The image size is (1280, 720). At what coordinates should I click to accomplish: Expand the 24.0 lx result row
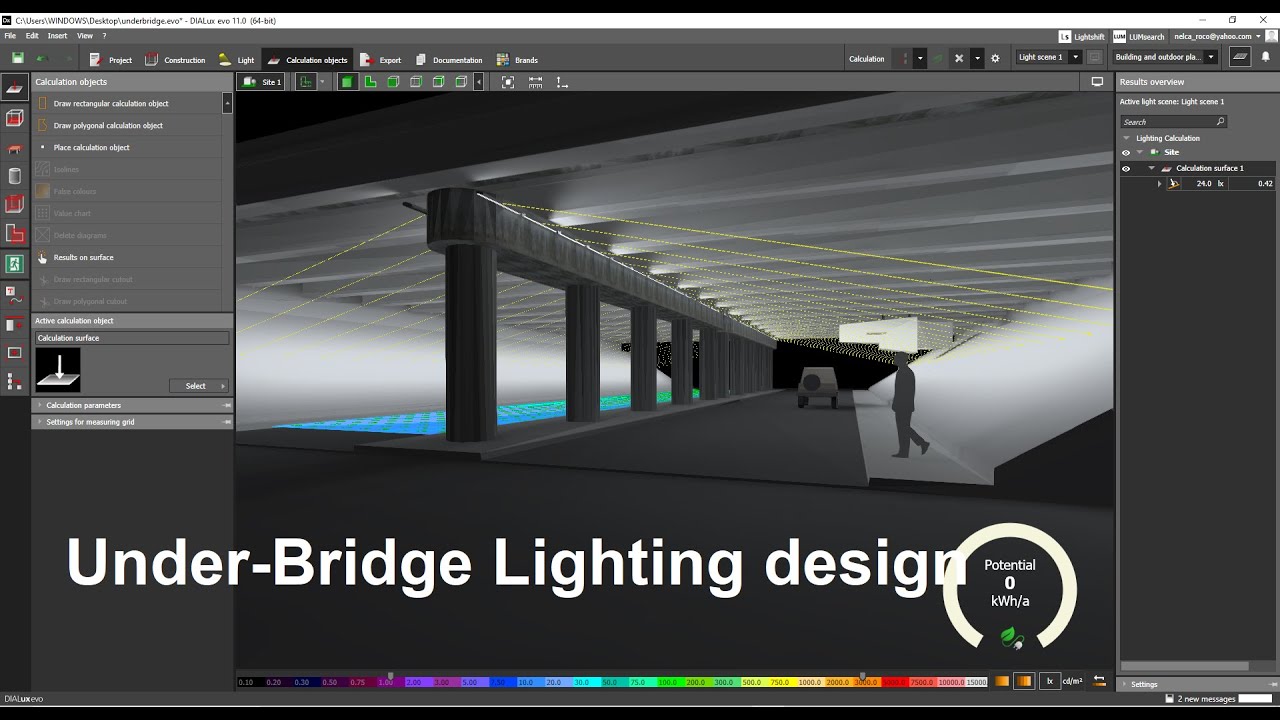(1160, 184)
